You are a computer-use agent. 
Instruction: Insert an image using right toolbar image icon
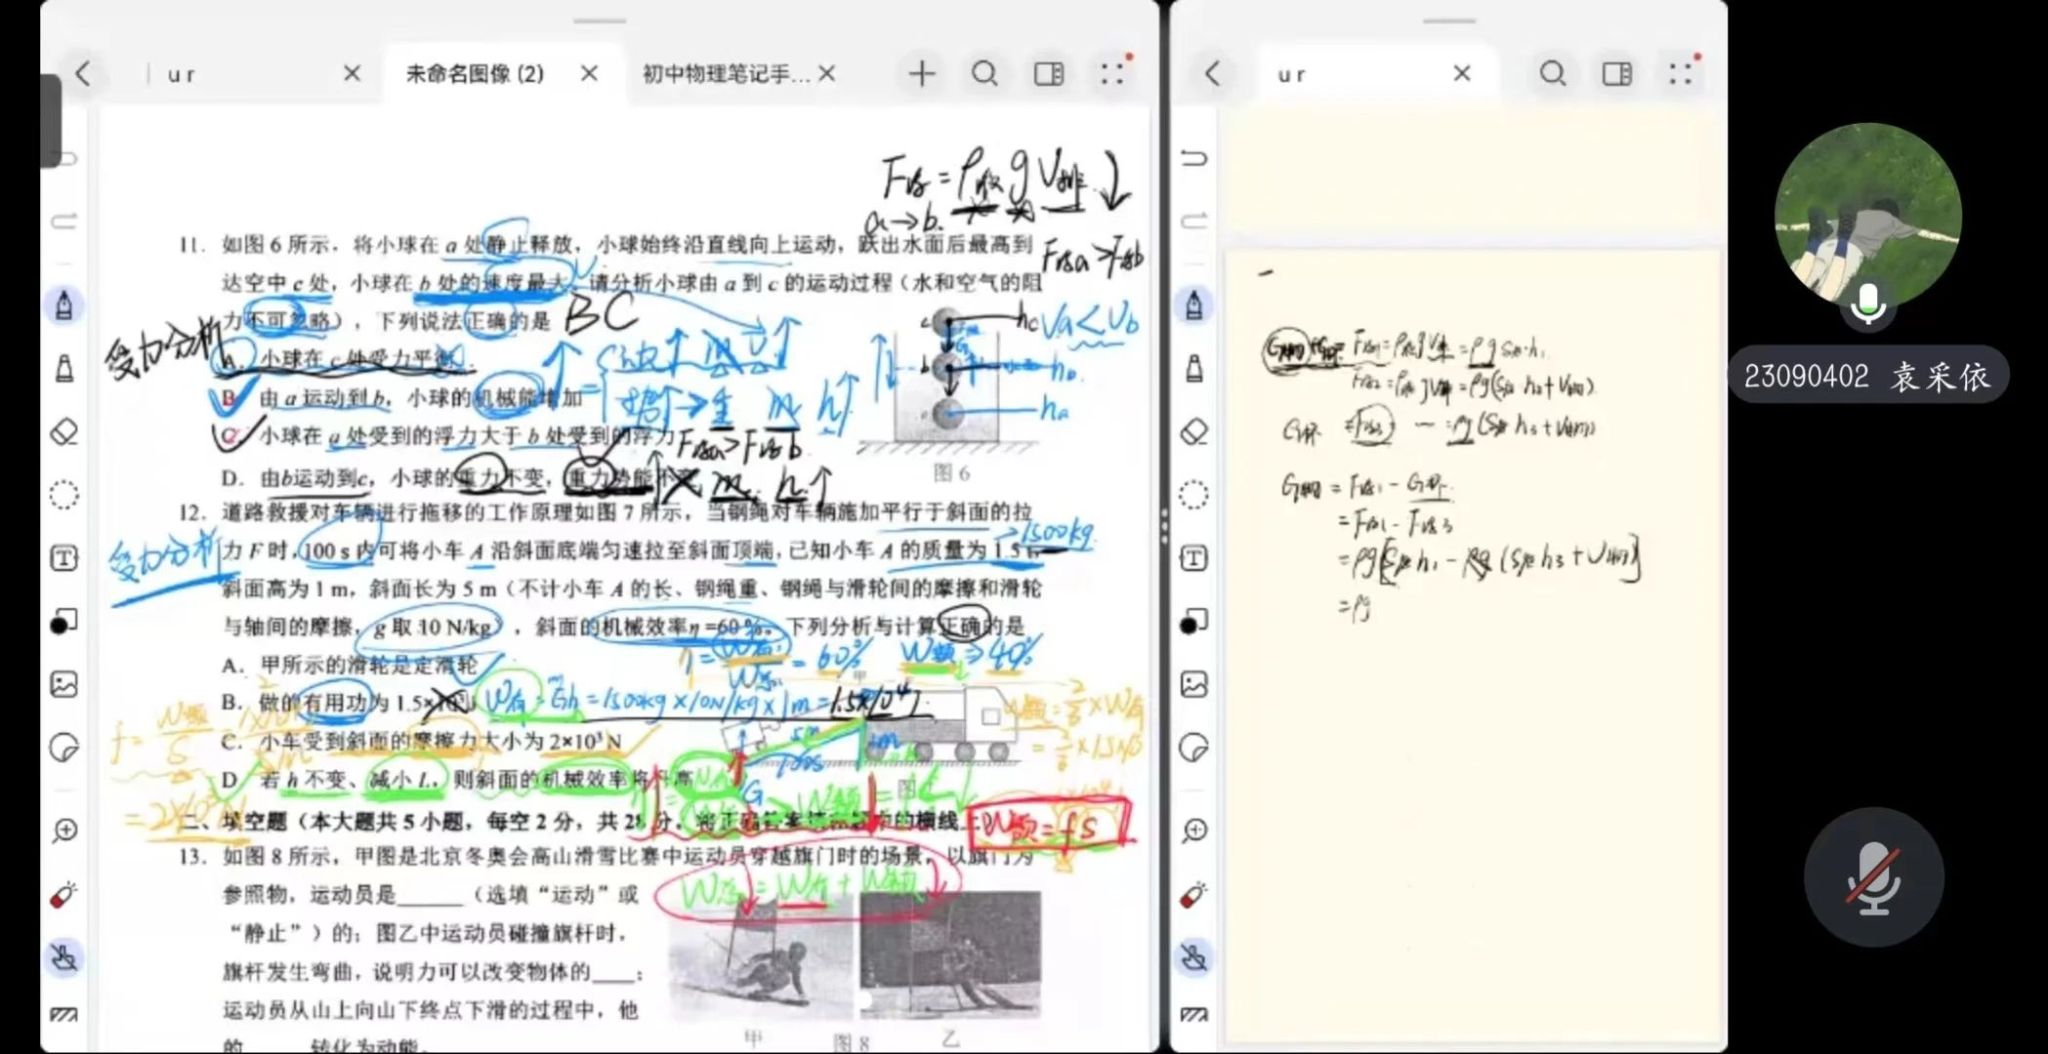point(1194,684)
